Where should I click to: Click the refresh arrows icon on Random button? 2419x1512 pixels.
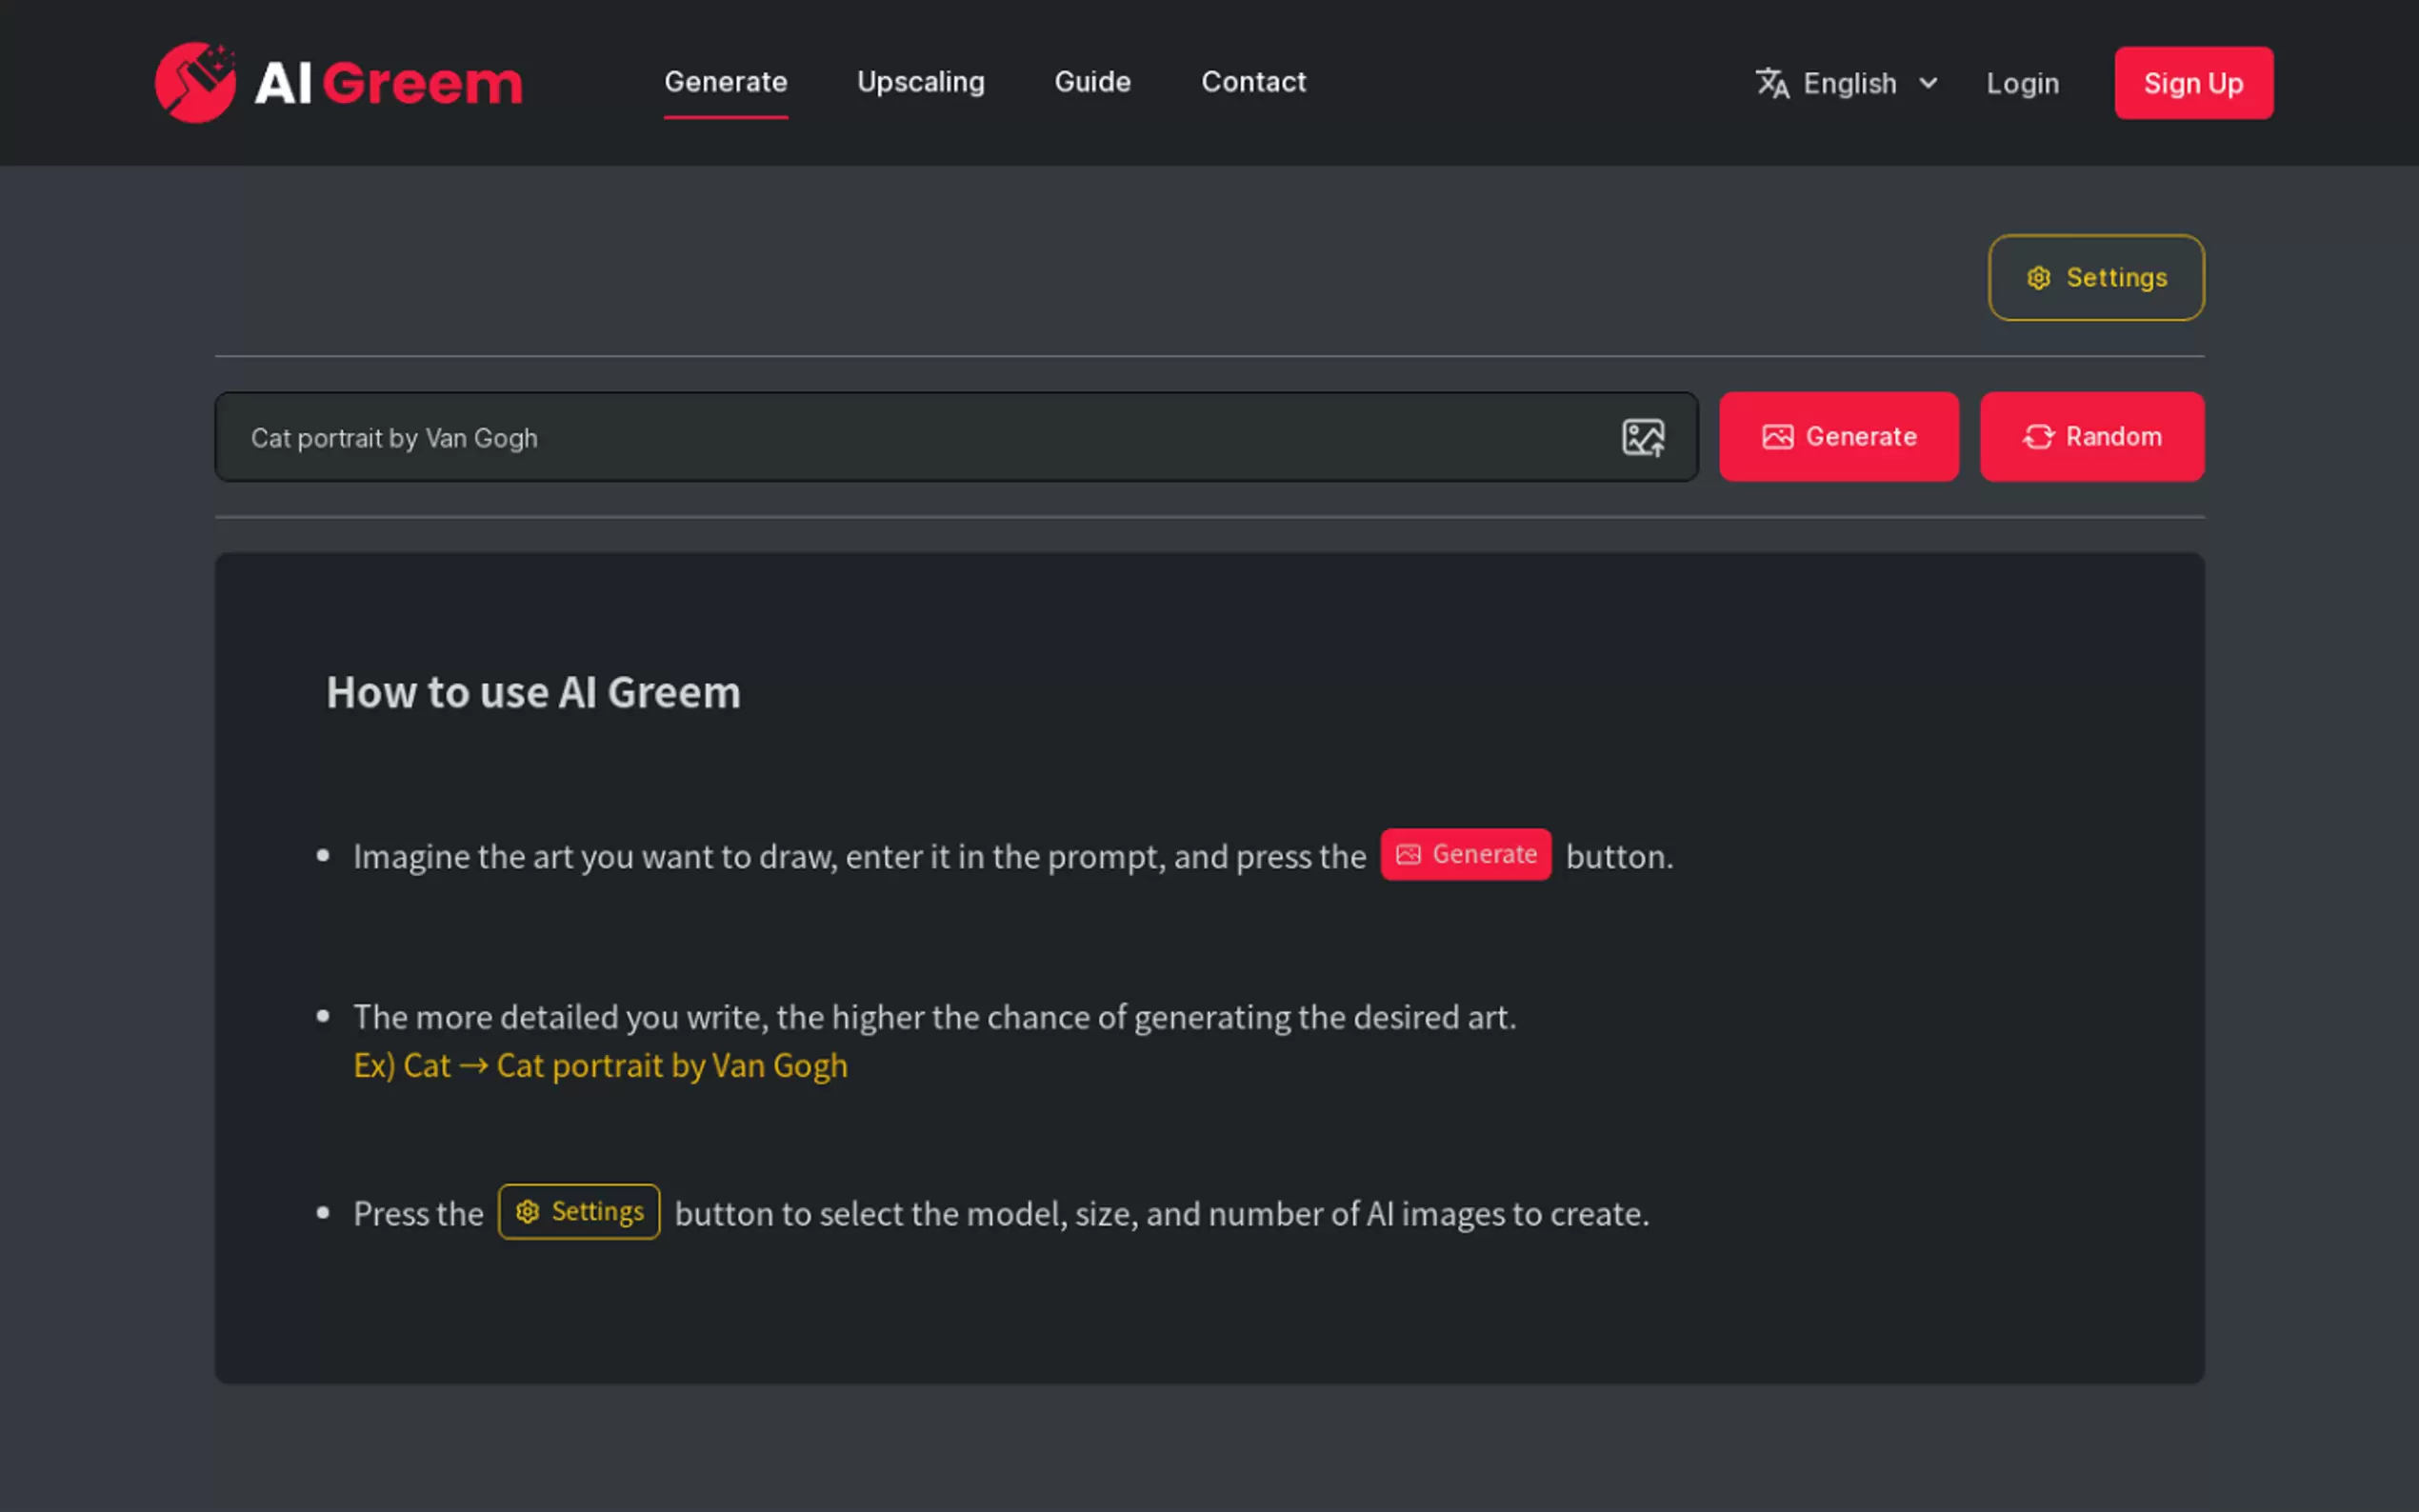click(2037, 437)
